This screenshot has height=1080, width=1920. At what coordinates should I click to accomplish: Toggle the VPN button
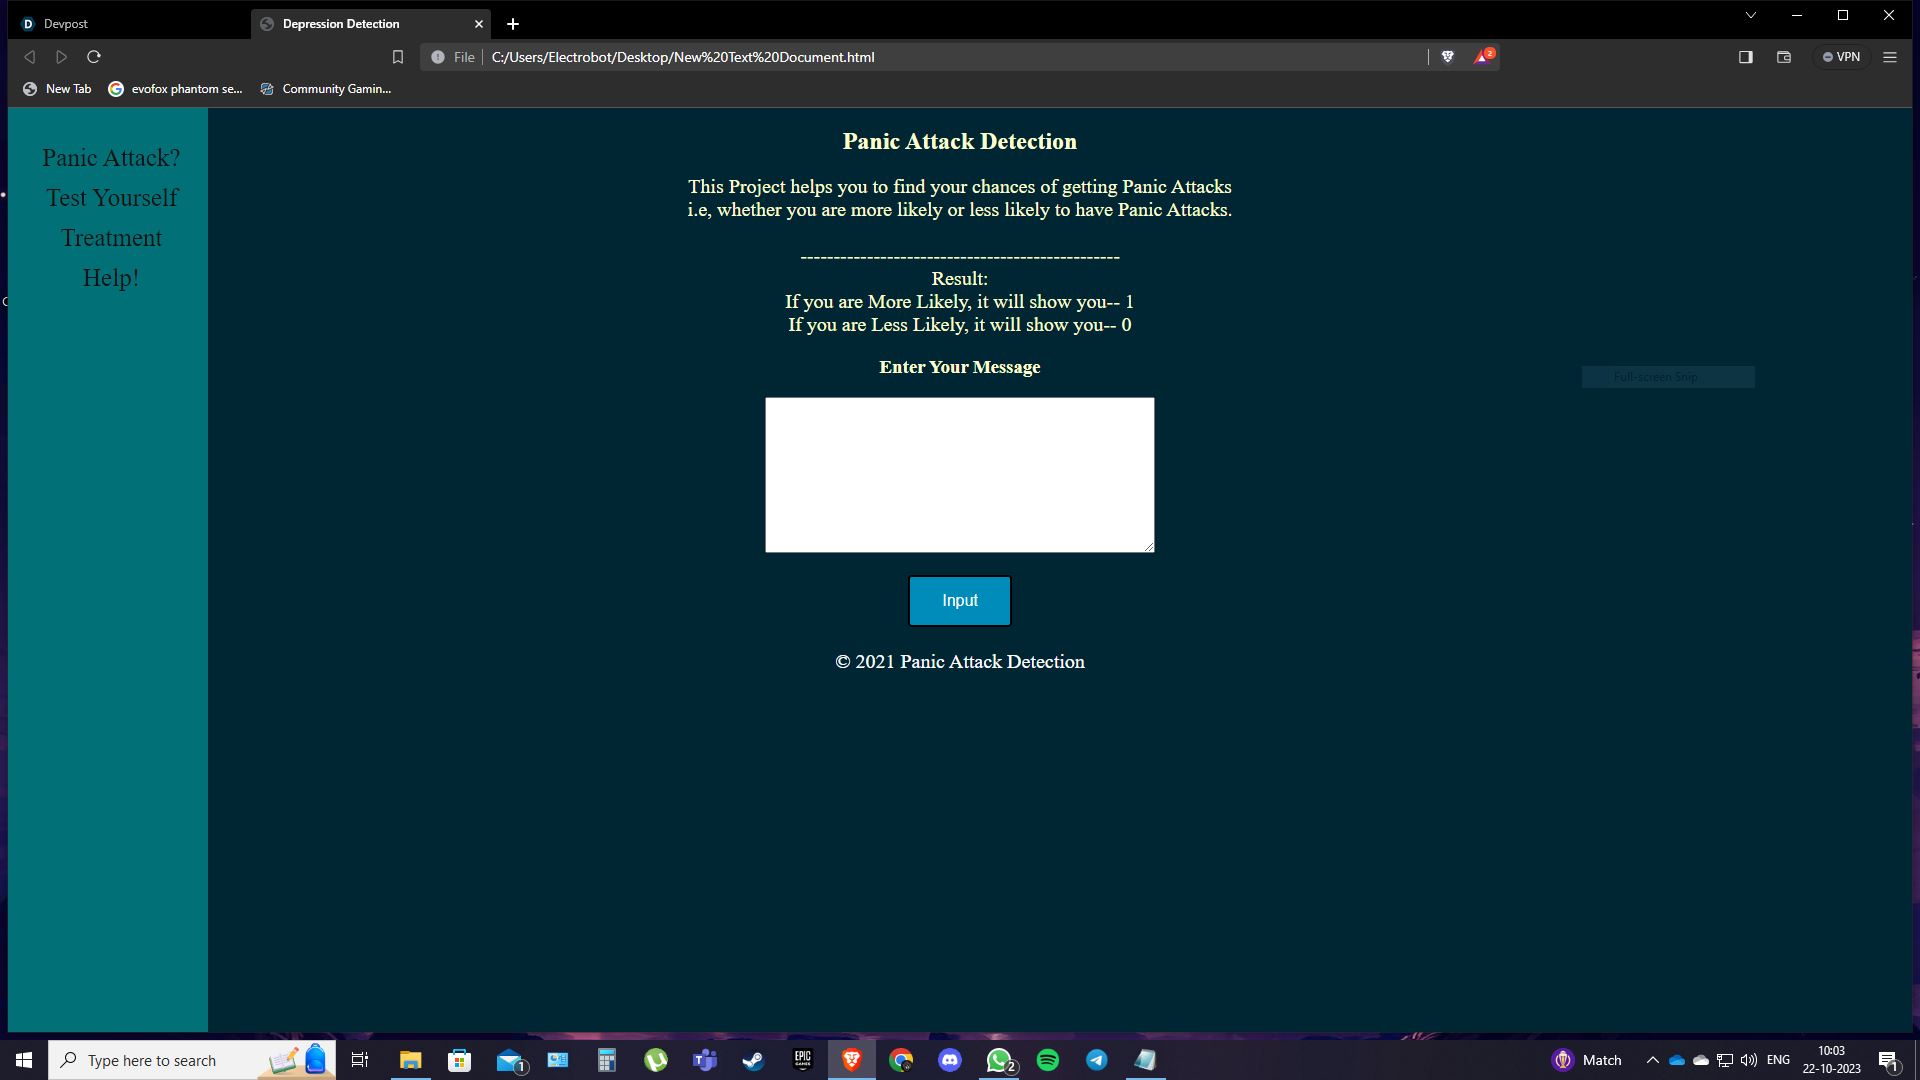[x=1841, y=57]
